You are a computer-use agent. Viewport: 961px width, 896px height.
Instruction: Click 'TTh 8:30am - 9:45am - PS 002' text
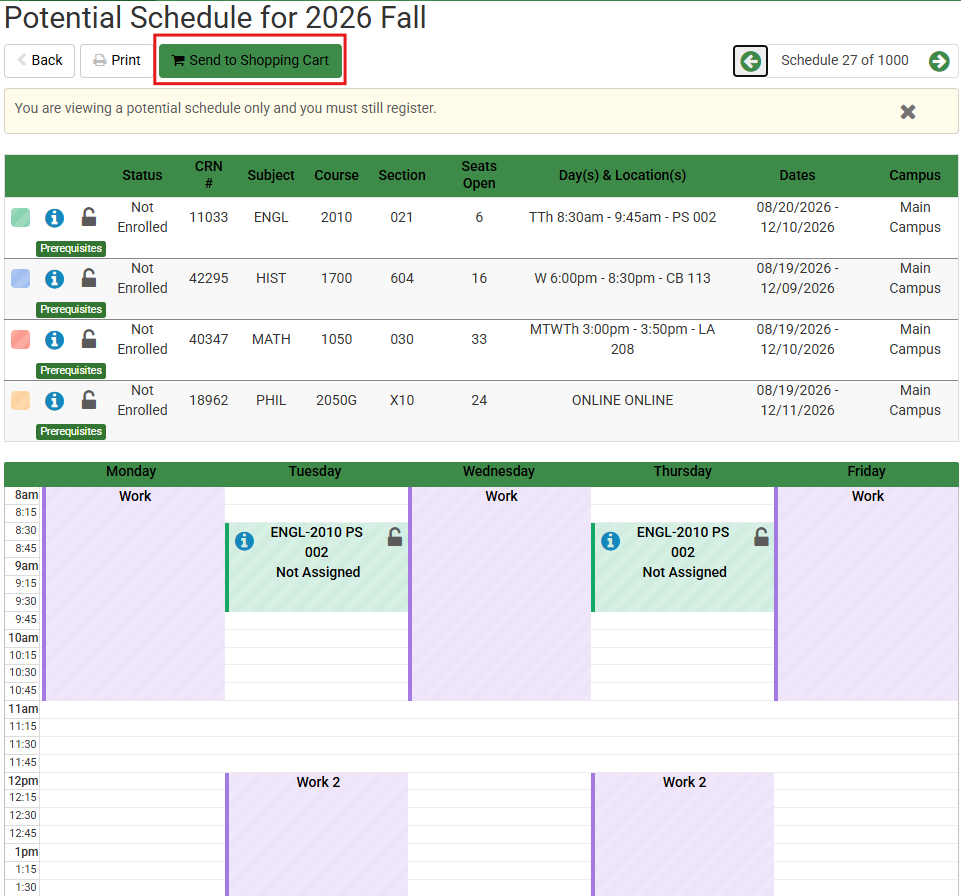tap(622, 218)
